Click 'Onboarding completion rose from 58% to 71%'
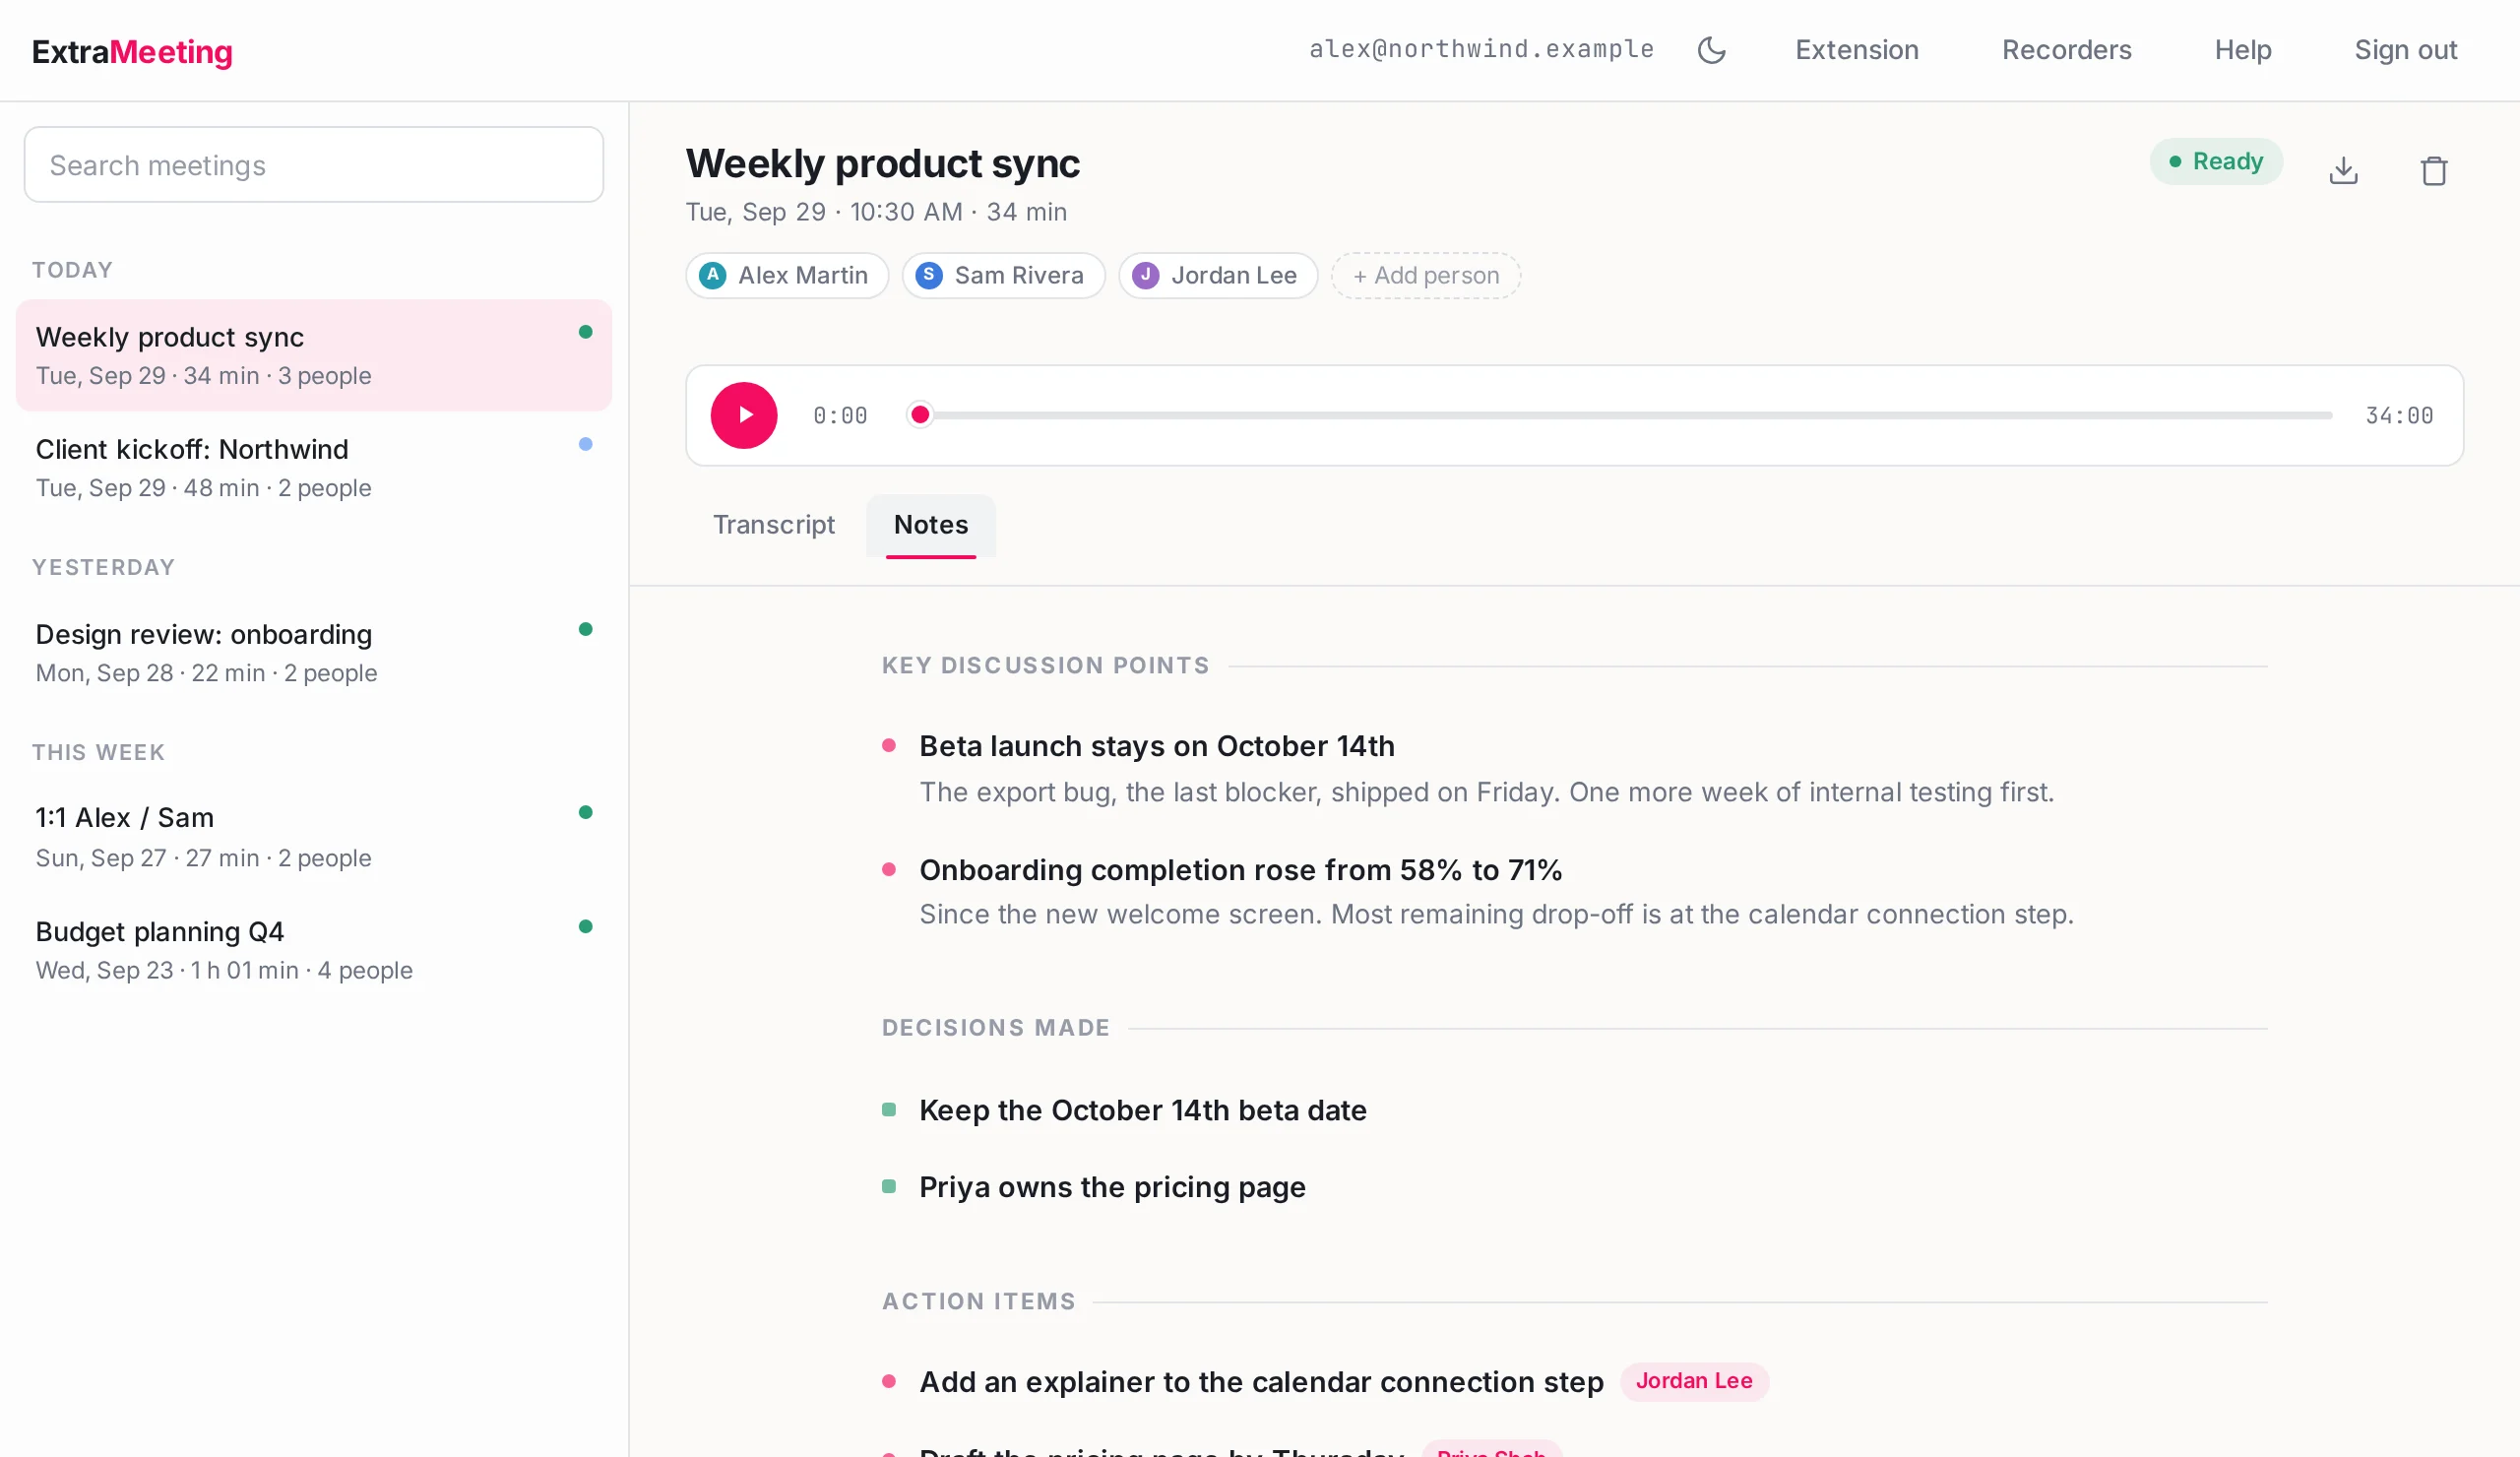Image resolution: width=2520 pixels, height=1457 pixels. pyautogui.click(x=1240, y=870)
